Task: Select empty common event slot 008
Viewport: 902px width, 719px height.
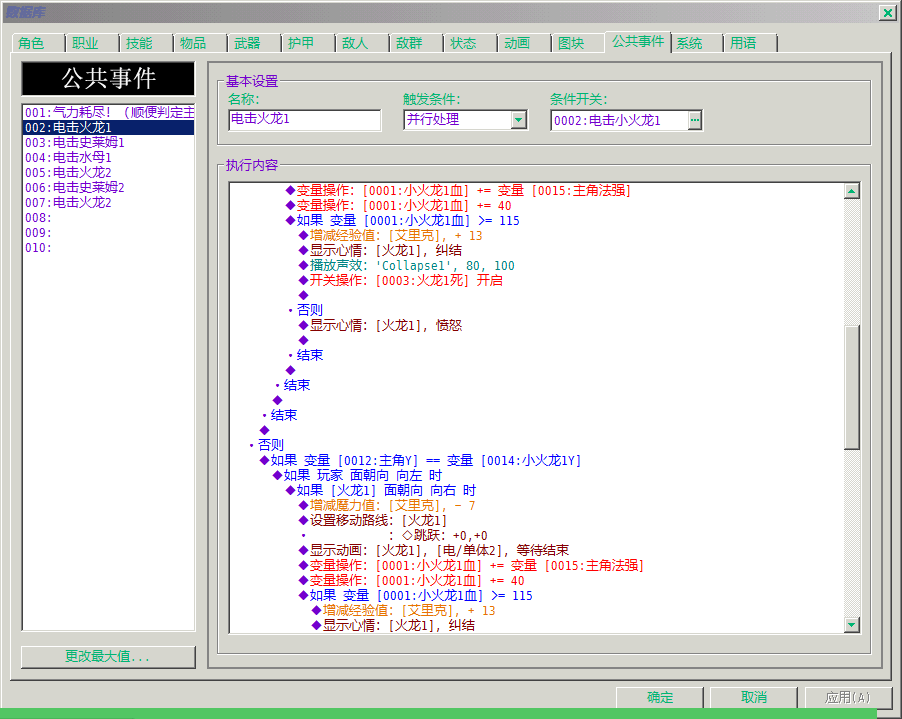Action: [x=108, y=217]
